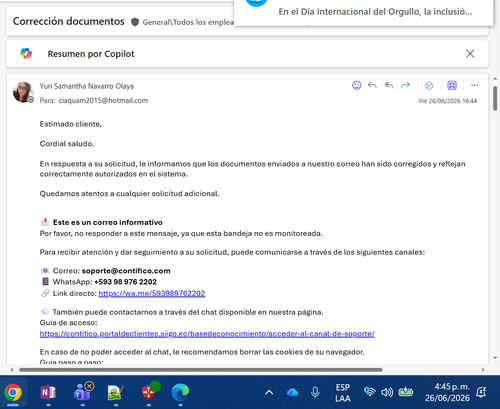500x409 pixels.
Task: Click the scroll up arrow of message
Action: [x=495, y=79]
